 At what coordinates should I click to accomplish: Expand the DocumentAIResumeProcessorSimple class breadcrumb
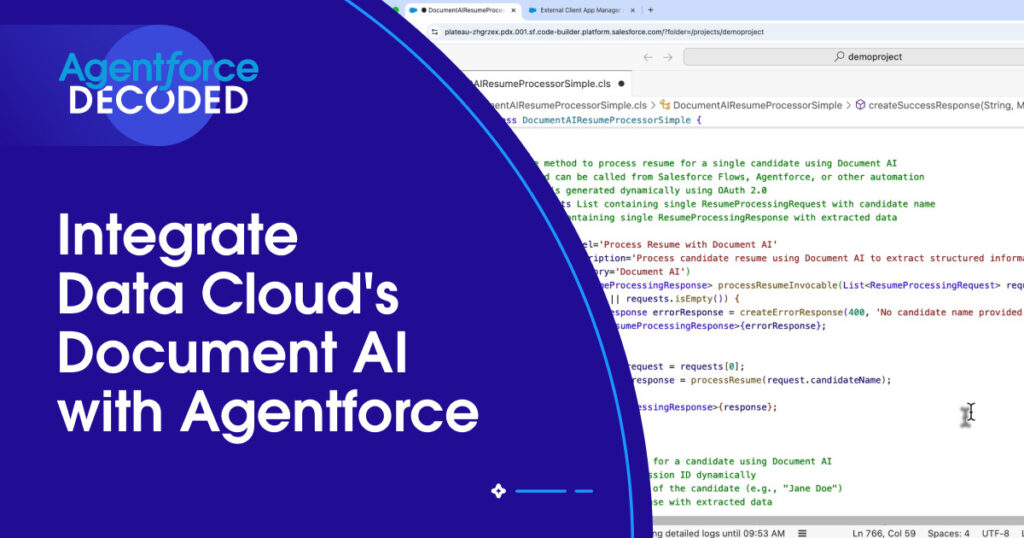(x=757, y=104)
